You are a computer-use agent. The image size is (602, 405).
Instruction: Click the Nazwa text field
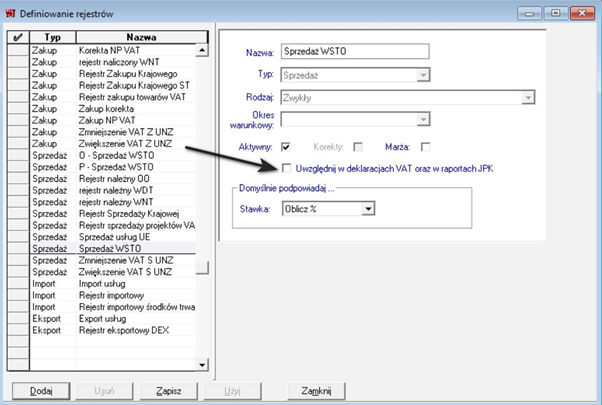(x=355, y=52)
